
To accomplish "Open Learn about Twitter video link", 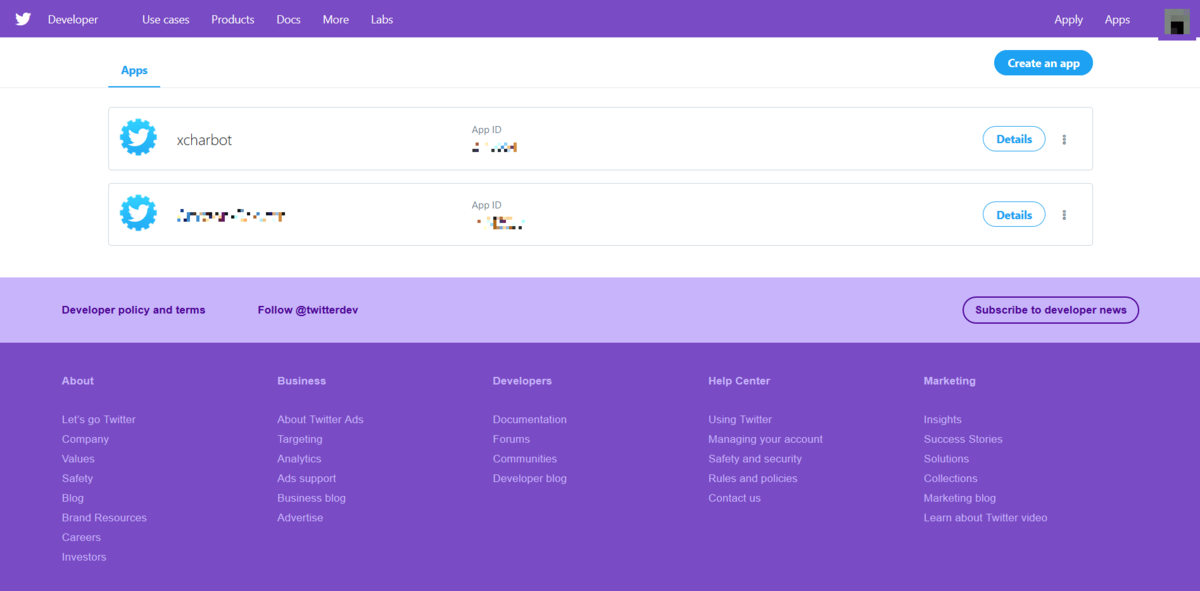I will pos(986,518).
